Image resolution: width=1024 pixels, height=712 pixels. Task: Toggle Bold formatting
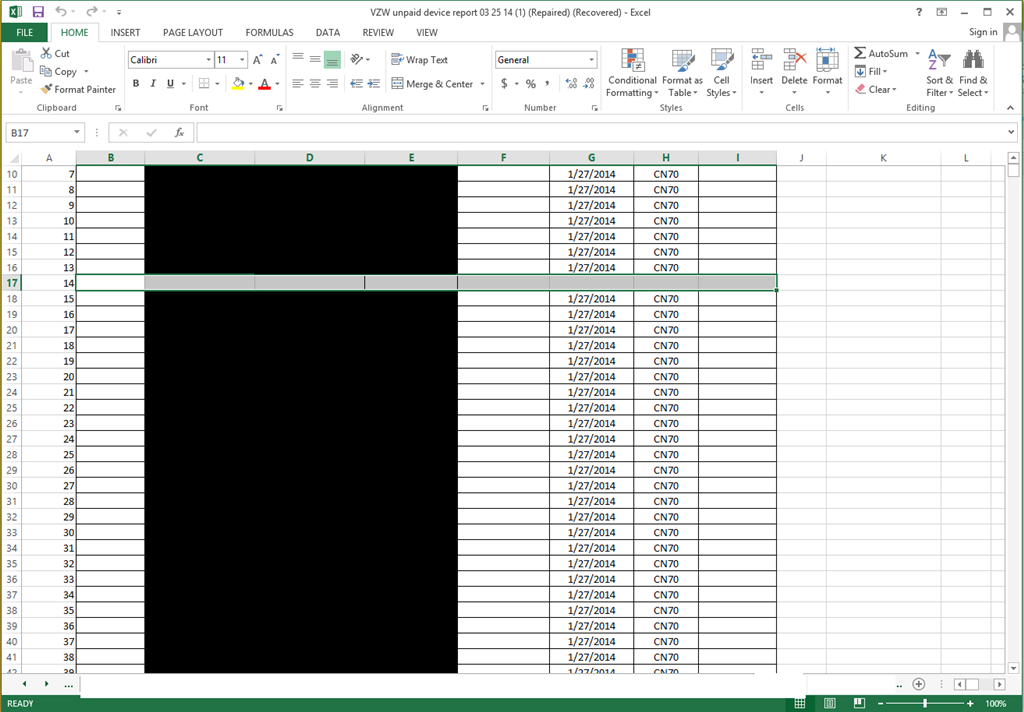(136, 84)
